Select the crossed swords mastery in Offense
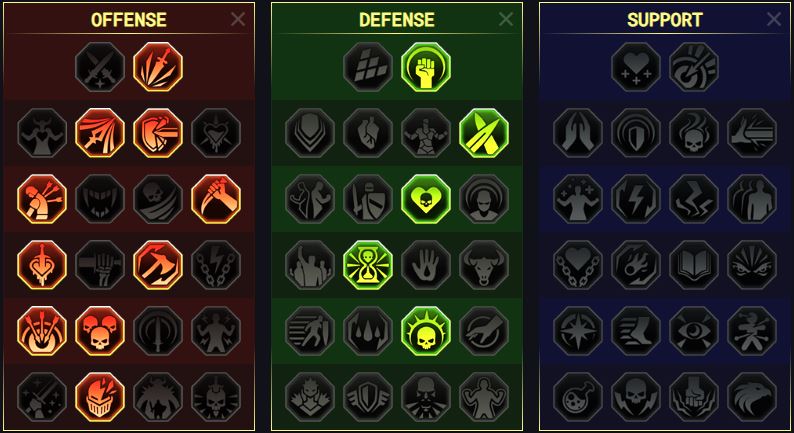The height and width of the screenshot is (433, 794). coord(100,67)
